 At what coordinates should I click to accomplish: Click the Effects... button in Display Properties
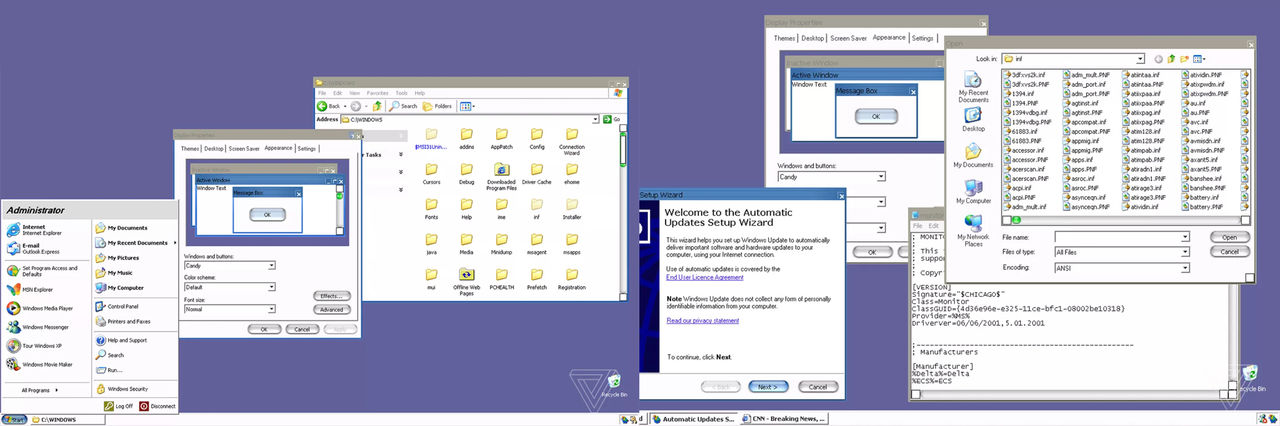tap(331, 296)
